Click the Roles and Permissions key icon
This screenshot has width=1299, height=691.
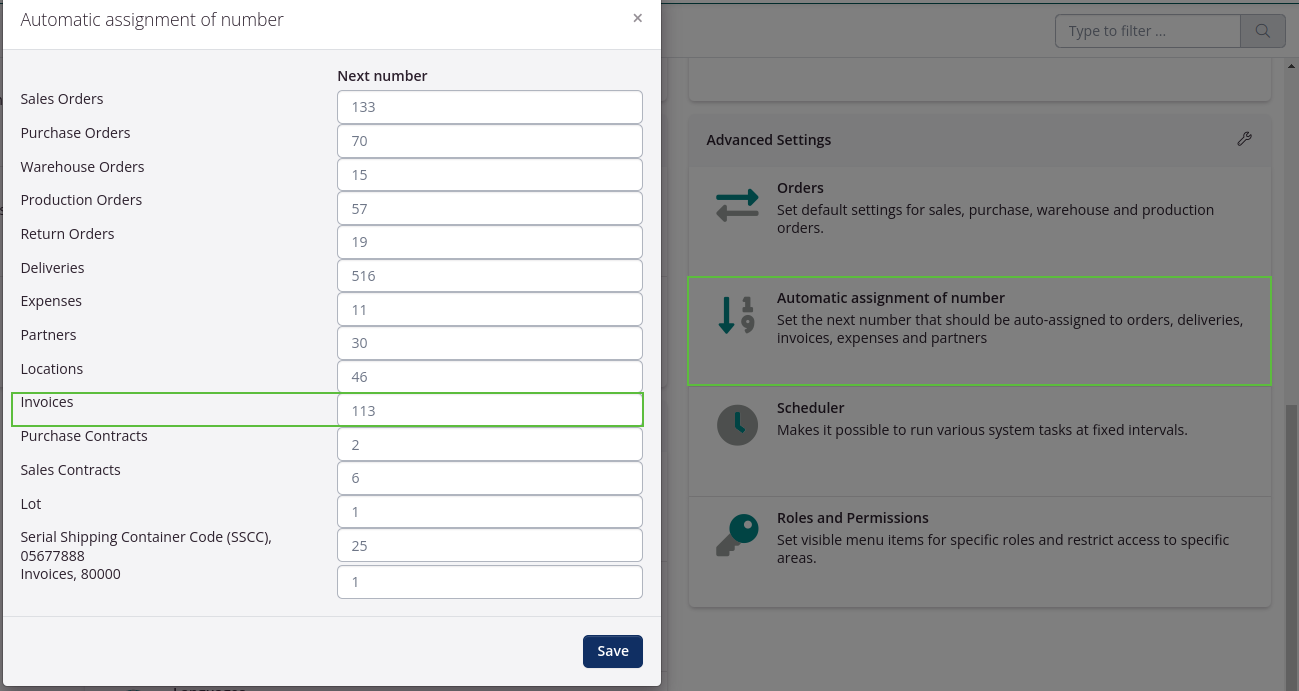coord(737,533)
